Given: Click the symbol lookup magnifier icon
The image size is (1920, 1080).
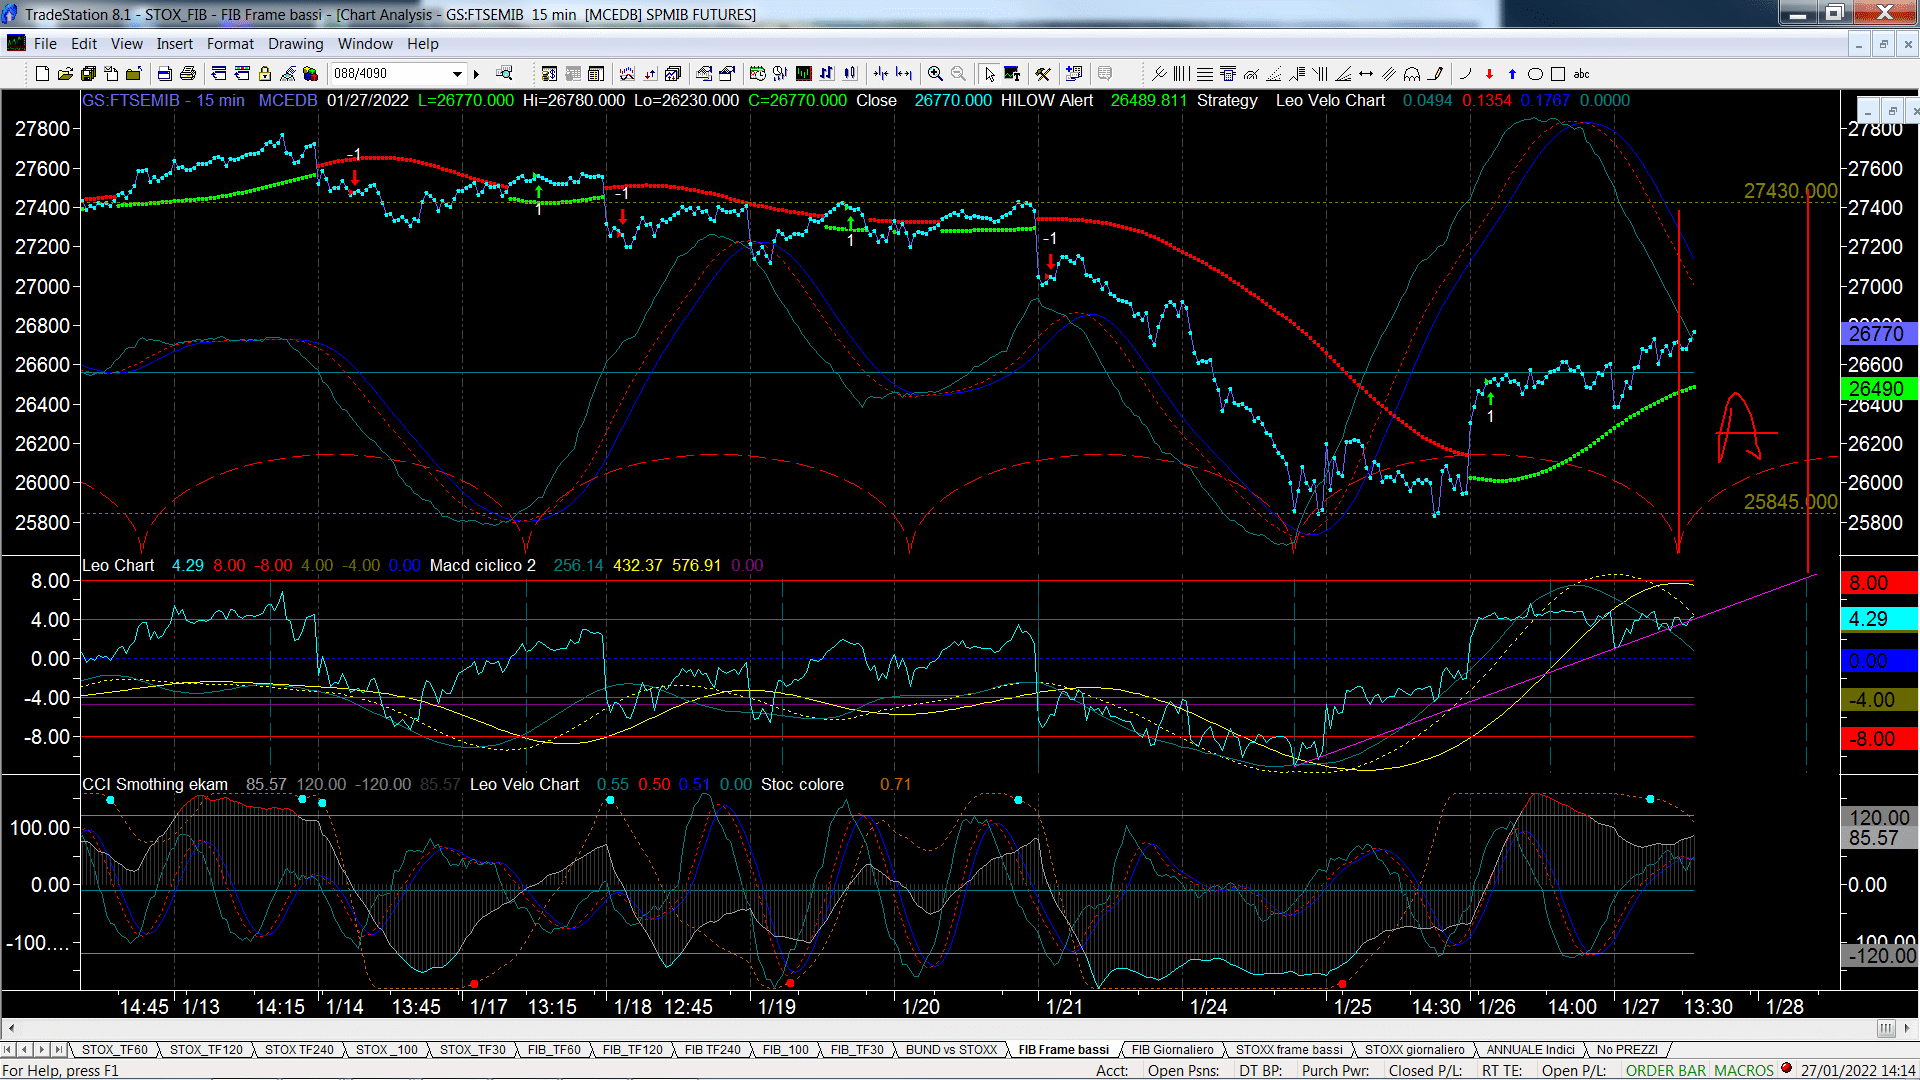Looking at the screenshot, I should point(504,73).
